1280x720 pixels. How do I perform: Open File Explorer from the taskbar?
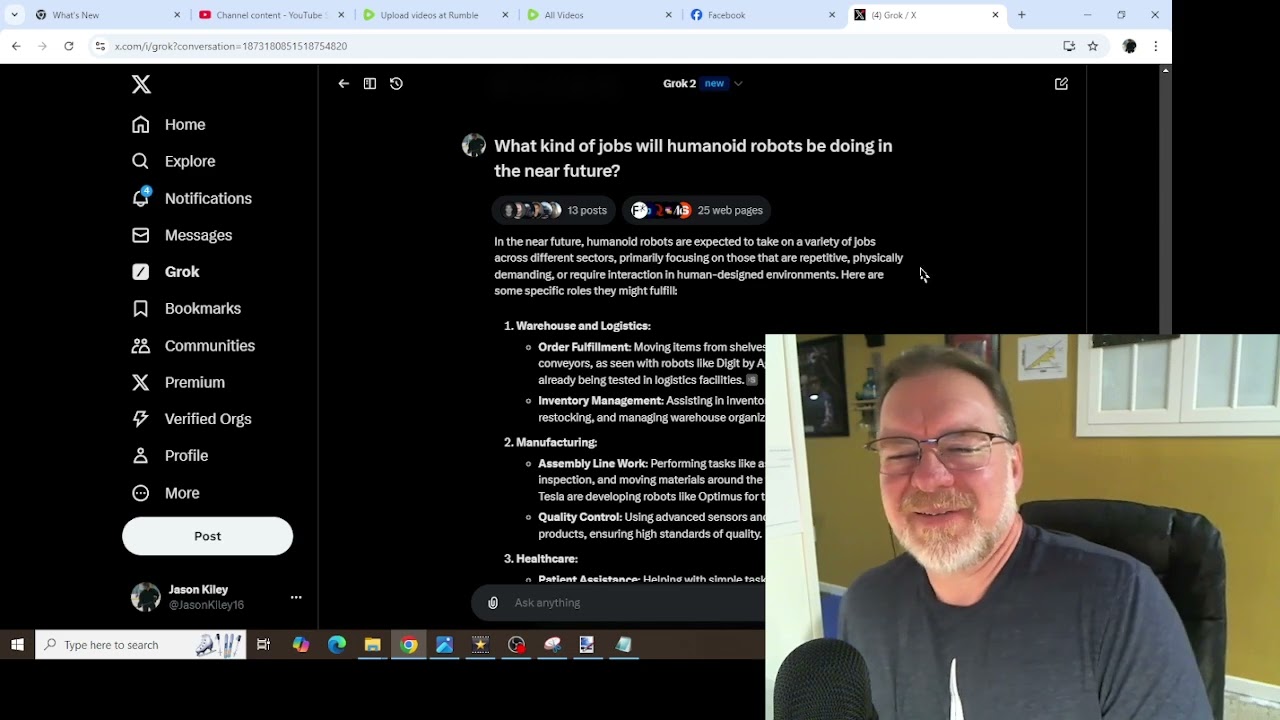pyautogui.click(x=372, y=645)
